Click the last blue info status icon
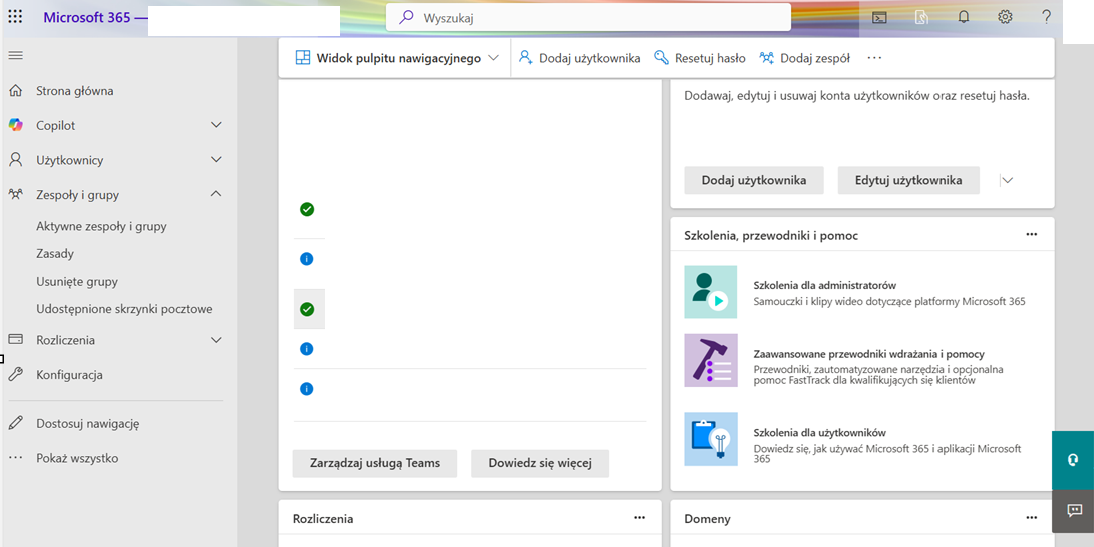 (306, 389)
